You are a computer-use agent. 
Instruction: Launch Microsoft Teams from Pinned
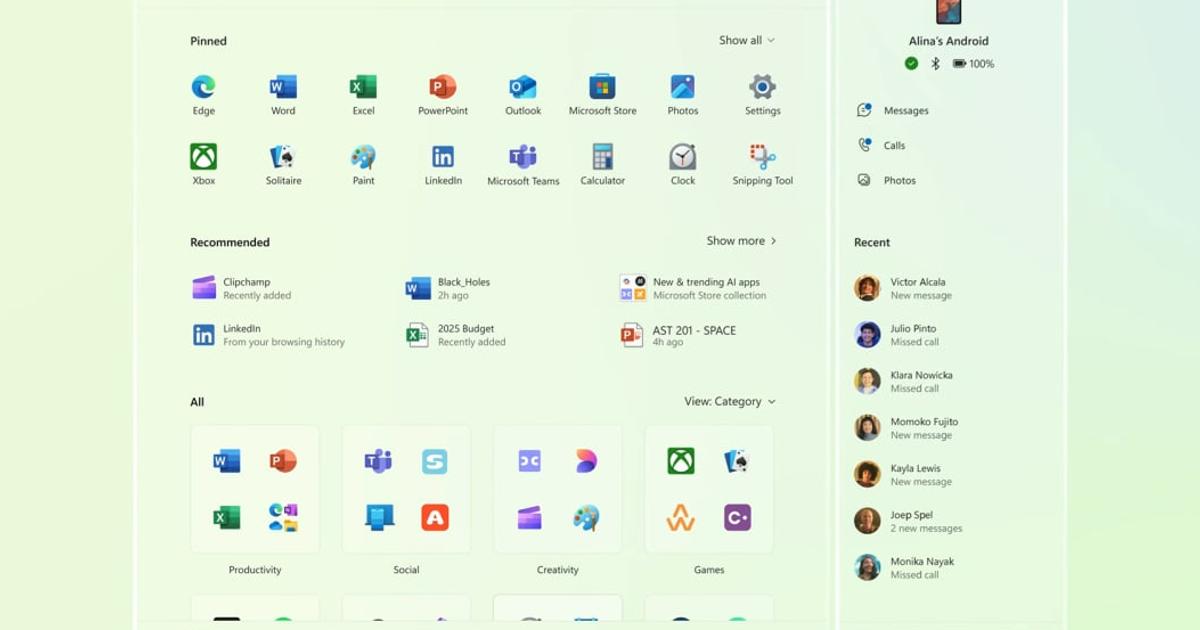click(523, 165)
